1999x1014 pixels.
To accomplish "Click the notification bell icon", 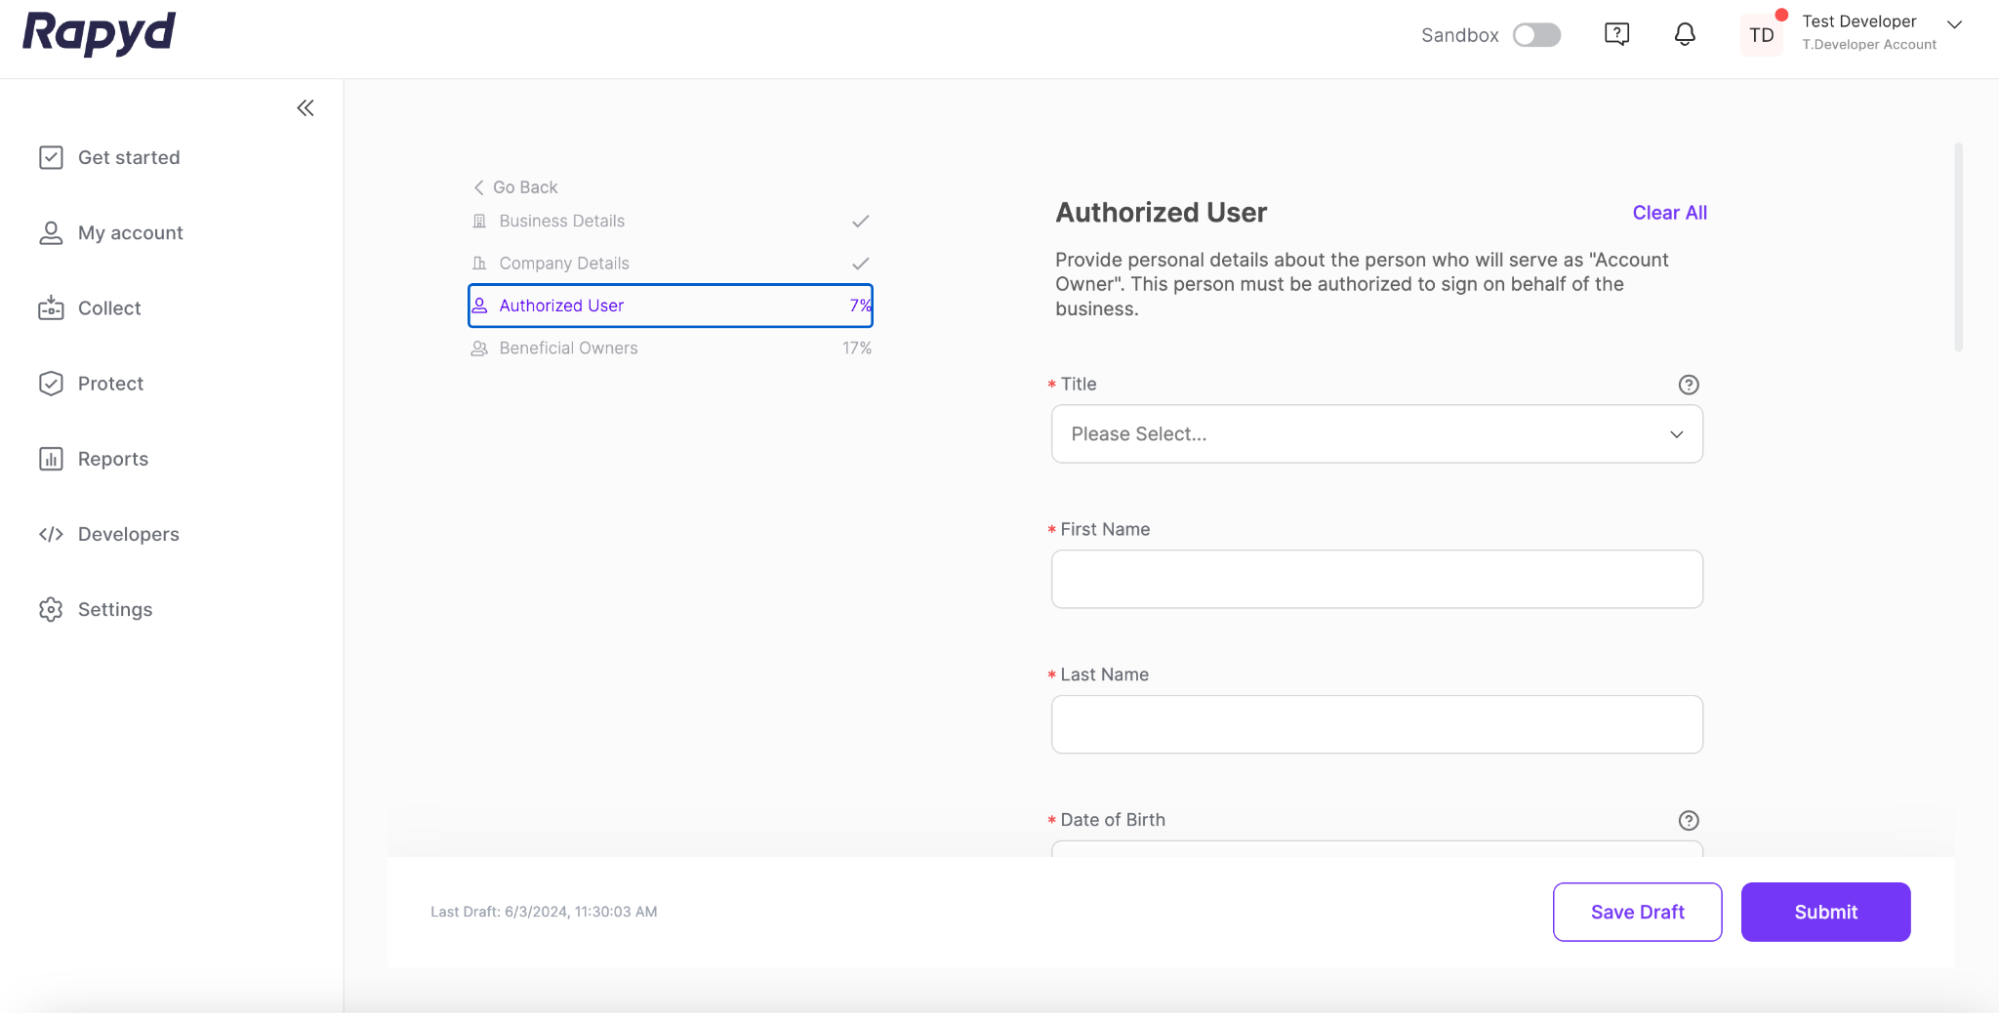I will pyautogui.click(x=1684, y=35).
